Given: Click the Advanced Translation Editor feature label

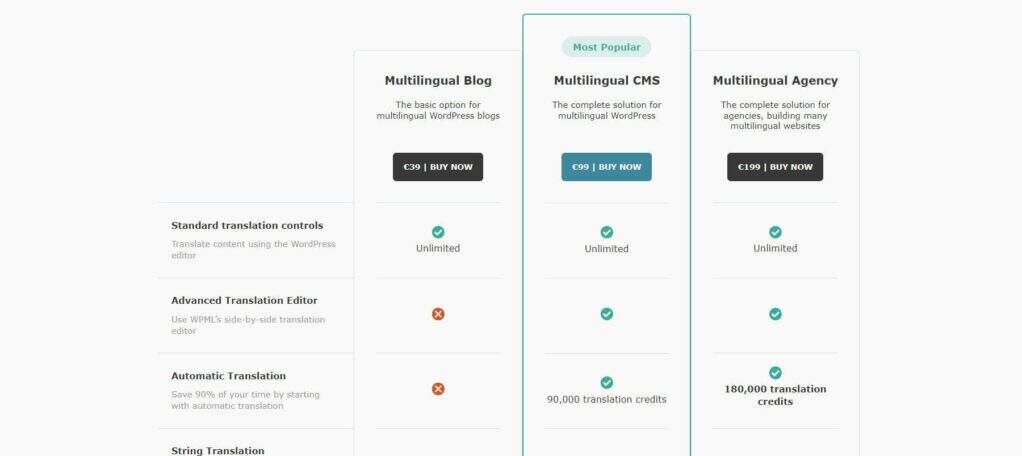Looking at the screenshot, I should 242,300.
